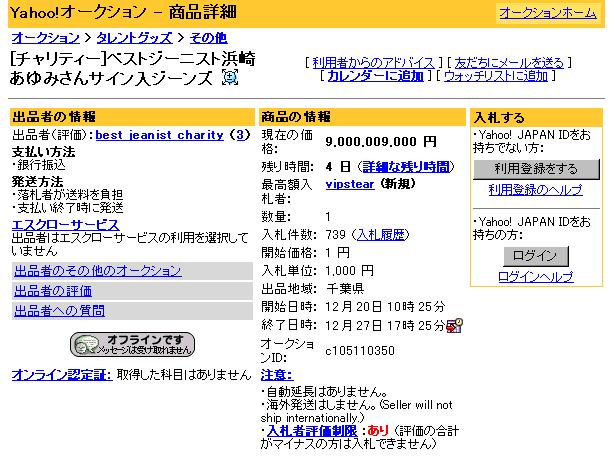615x465 pixels.
Task: Click bid increment 1,000 円 value
Action: [x=349, y=271]
